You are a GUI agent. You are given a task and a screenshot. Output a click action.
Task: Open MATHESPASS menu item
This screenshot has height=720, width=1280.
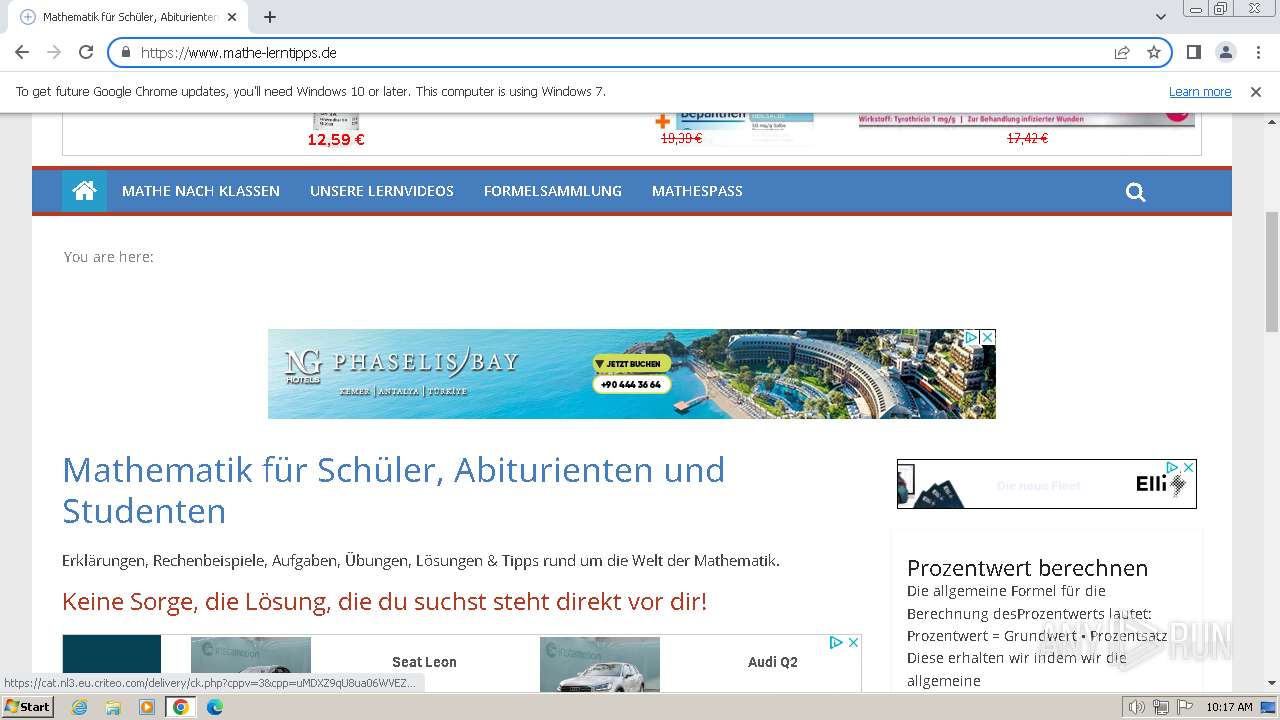click(697, 191)
